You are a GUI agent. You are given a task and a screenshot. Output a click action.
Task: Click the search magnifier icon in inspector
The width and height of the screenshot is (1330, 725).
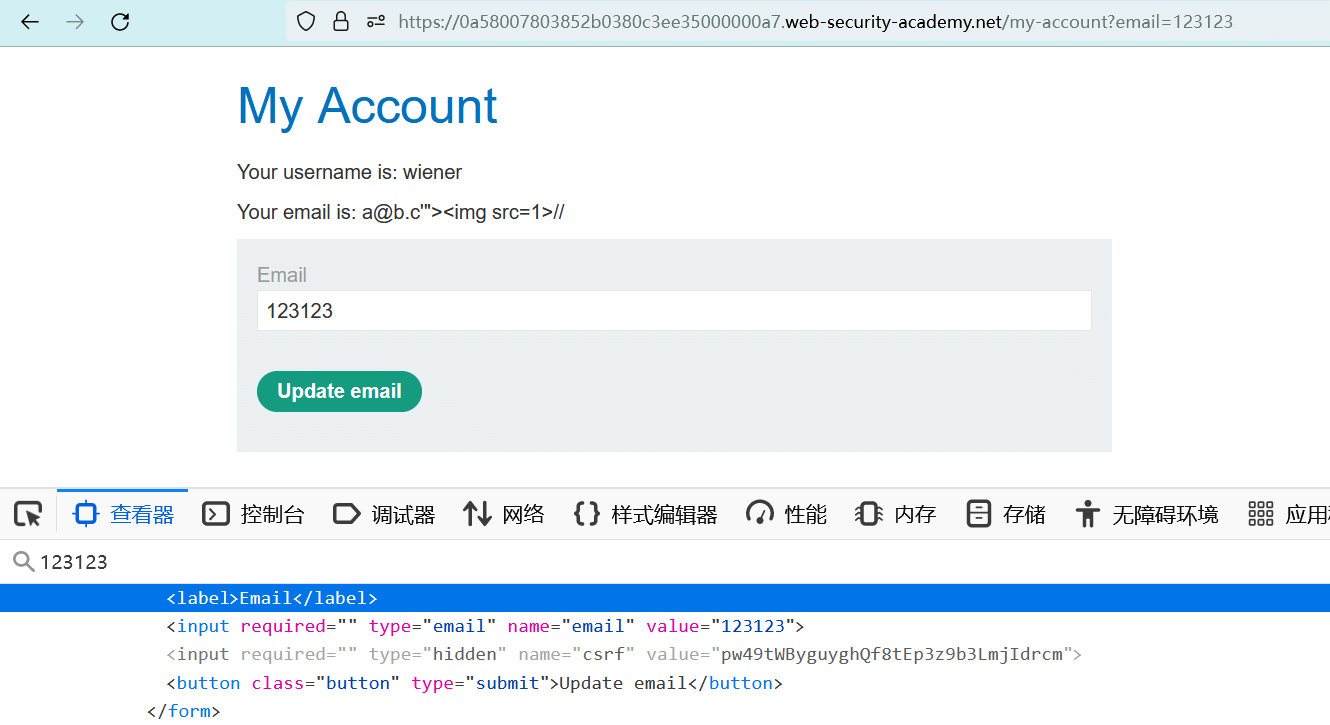(22, 562)
